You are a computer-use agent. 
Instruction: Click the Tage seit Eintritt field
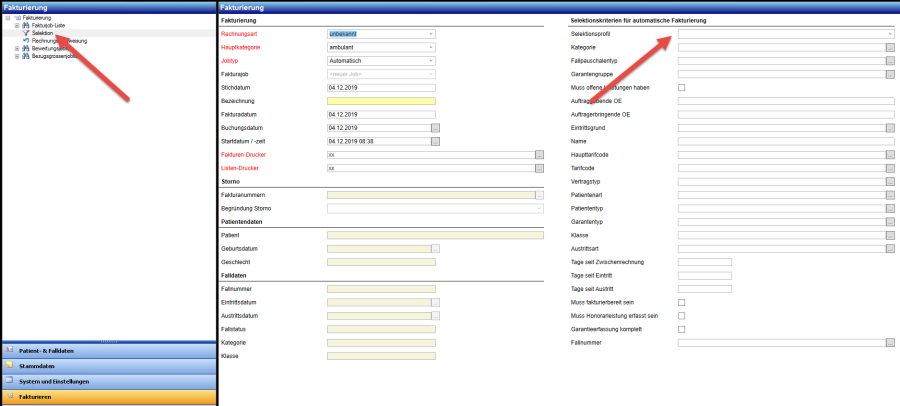pos(705,276)
